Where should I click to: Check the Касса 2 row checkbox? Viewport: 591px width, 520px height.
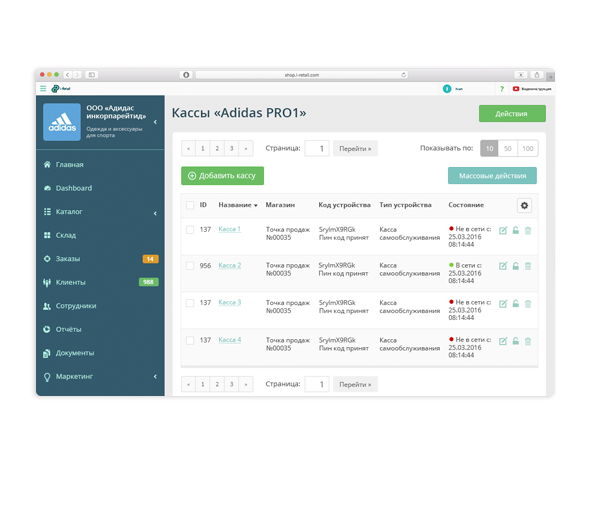(x=190, y=266)
